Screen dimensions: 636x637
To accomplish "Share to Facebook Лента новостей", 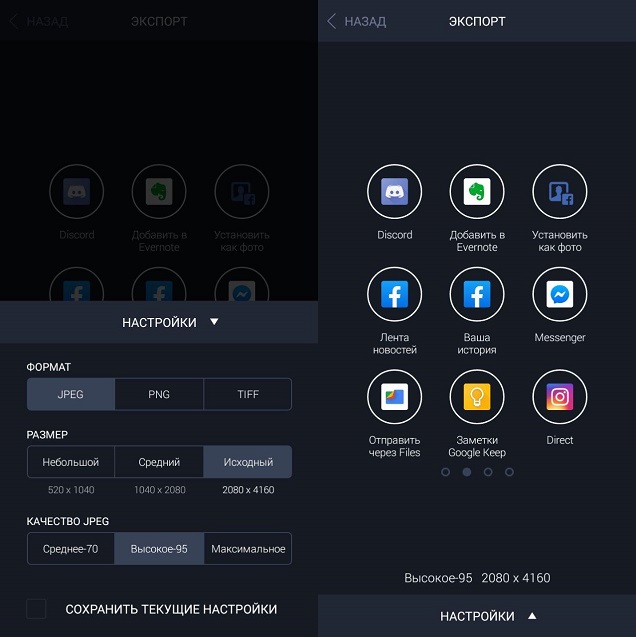I will (394, 294).
